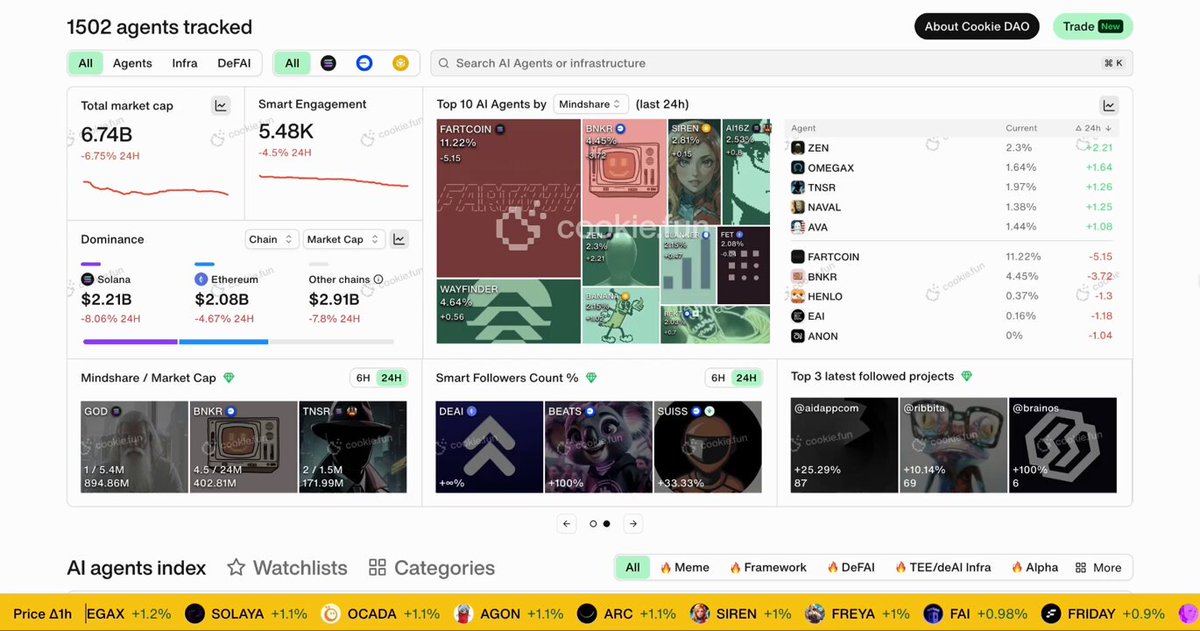This screenshot has width=1200, height=631.
Task: Switch Smart Followers Count to 6H
Action: (718, 378)
